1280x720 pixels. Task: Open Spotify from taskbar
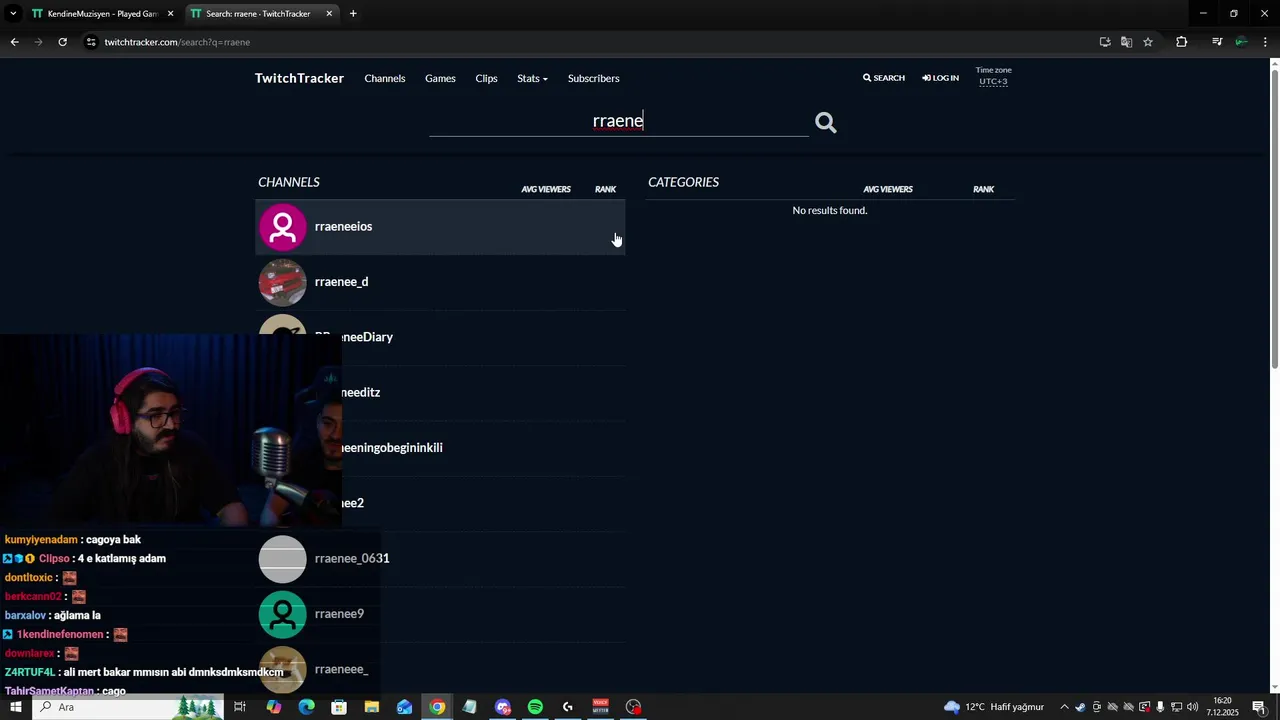click(535, 707)
